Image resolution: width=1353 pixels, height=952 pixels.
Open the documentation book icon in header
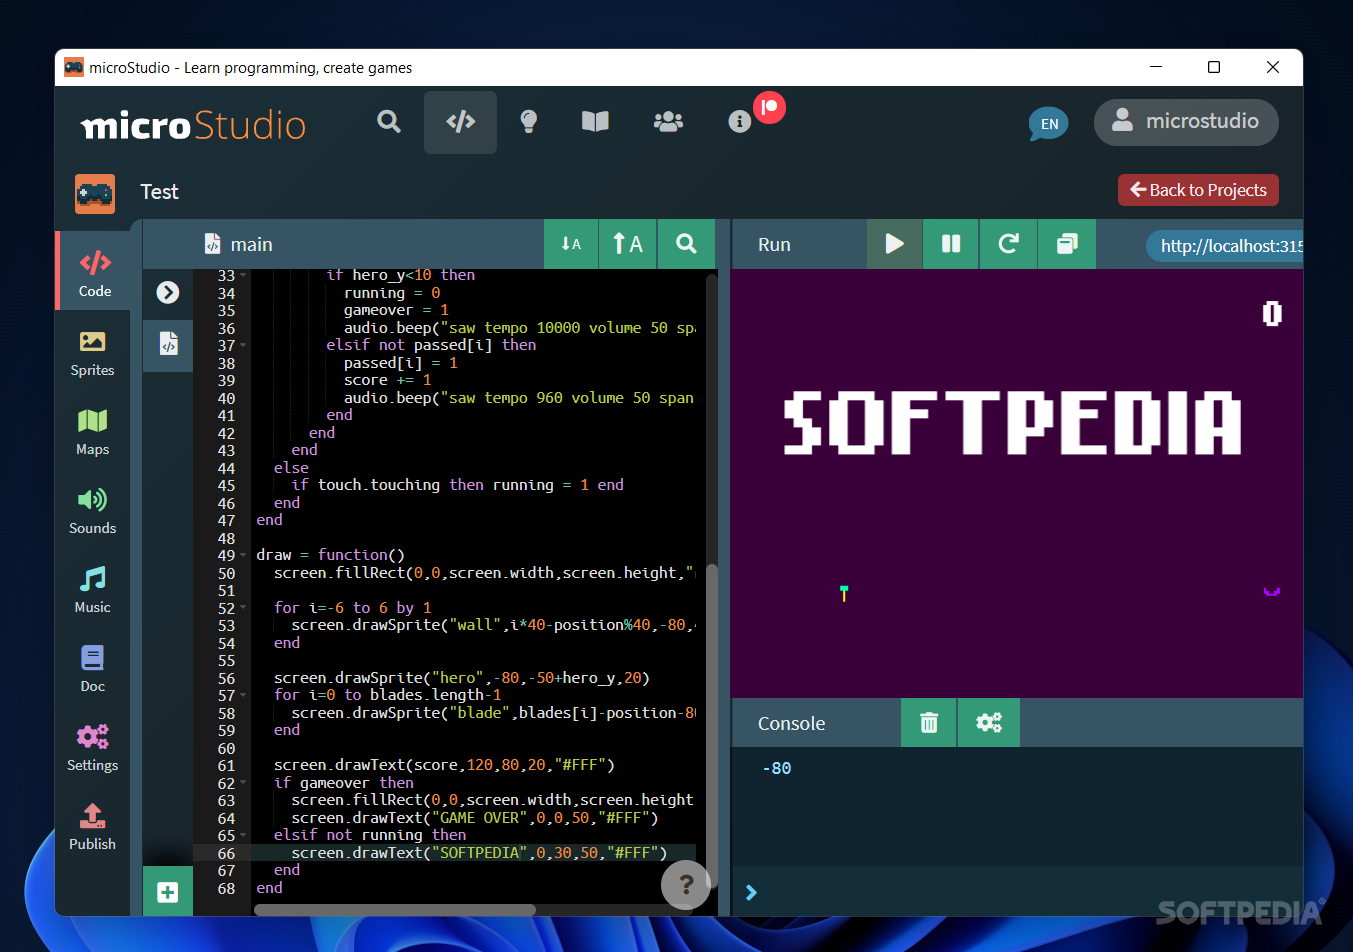coord(596,122)
